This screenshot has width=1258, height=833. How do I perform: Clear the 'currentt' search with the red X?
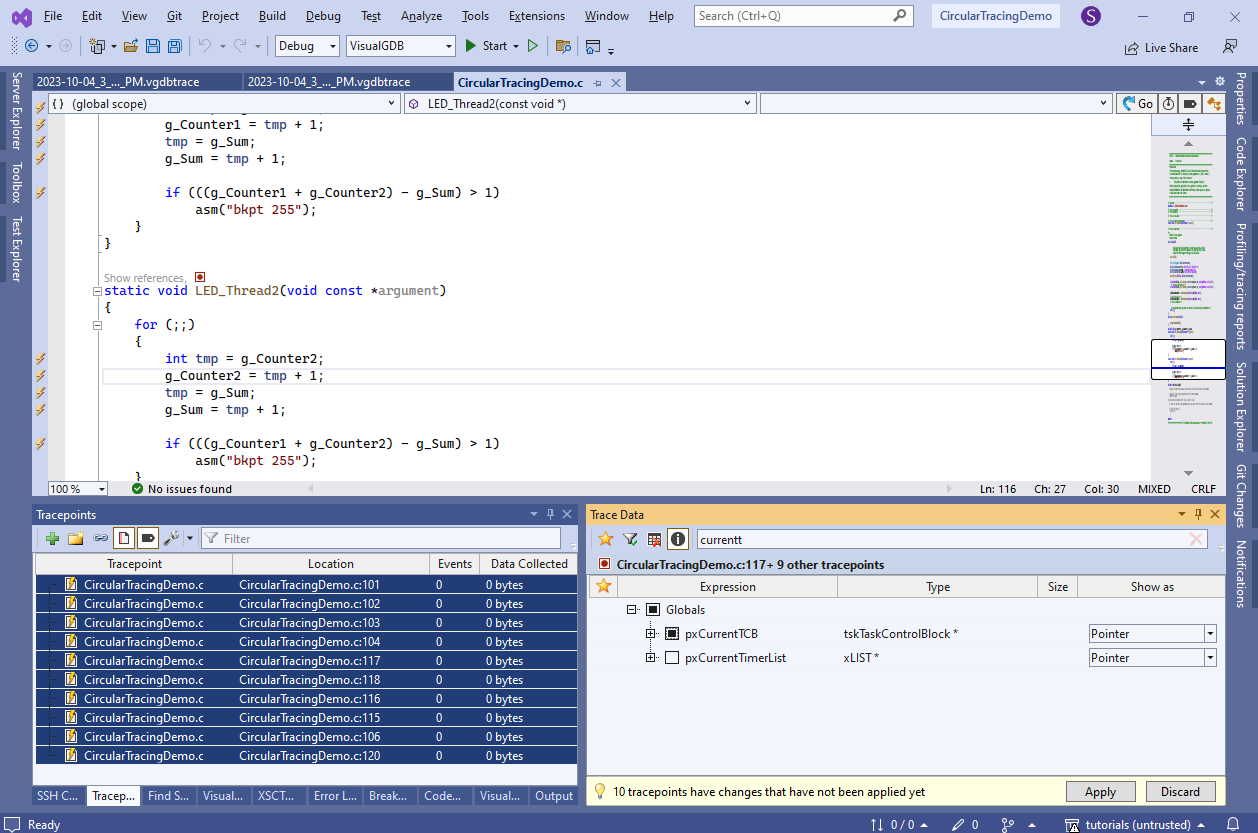pos(1196,539)
